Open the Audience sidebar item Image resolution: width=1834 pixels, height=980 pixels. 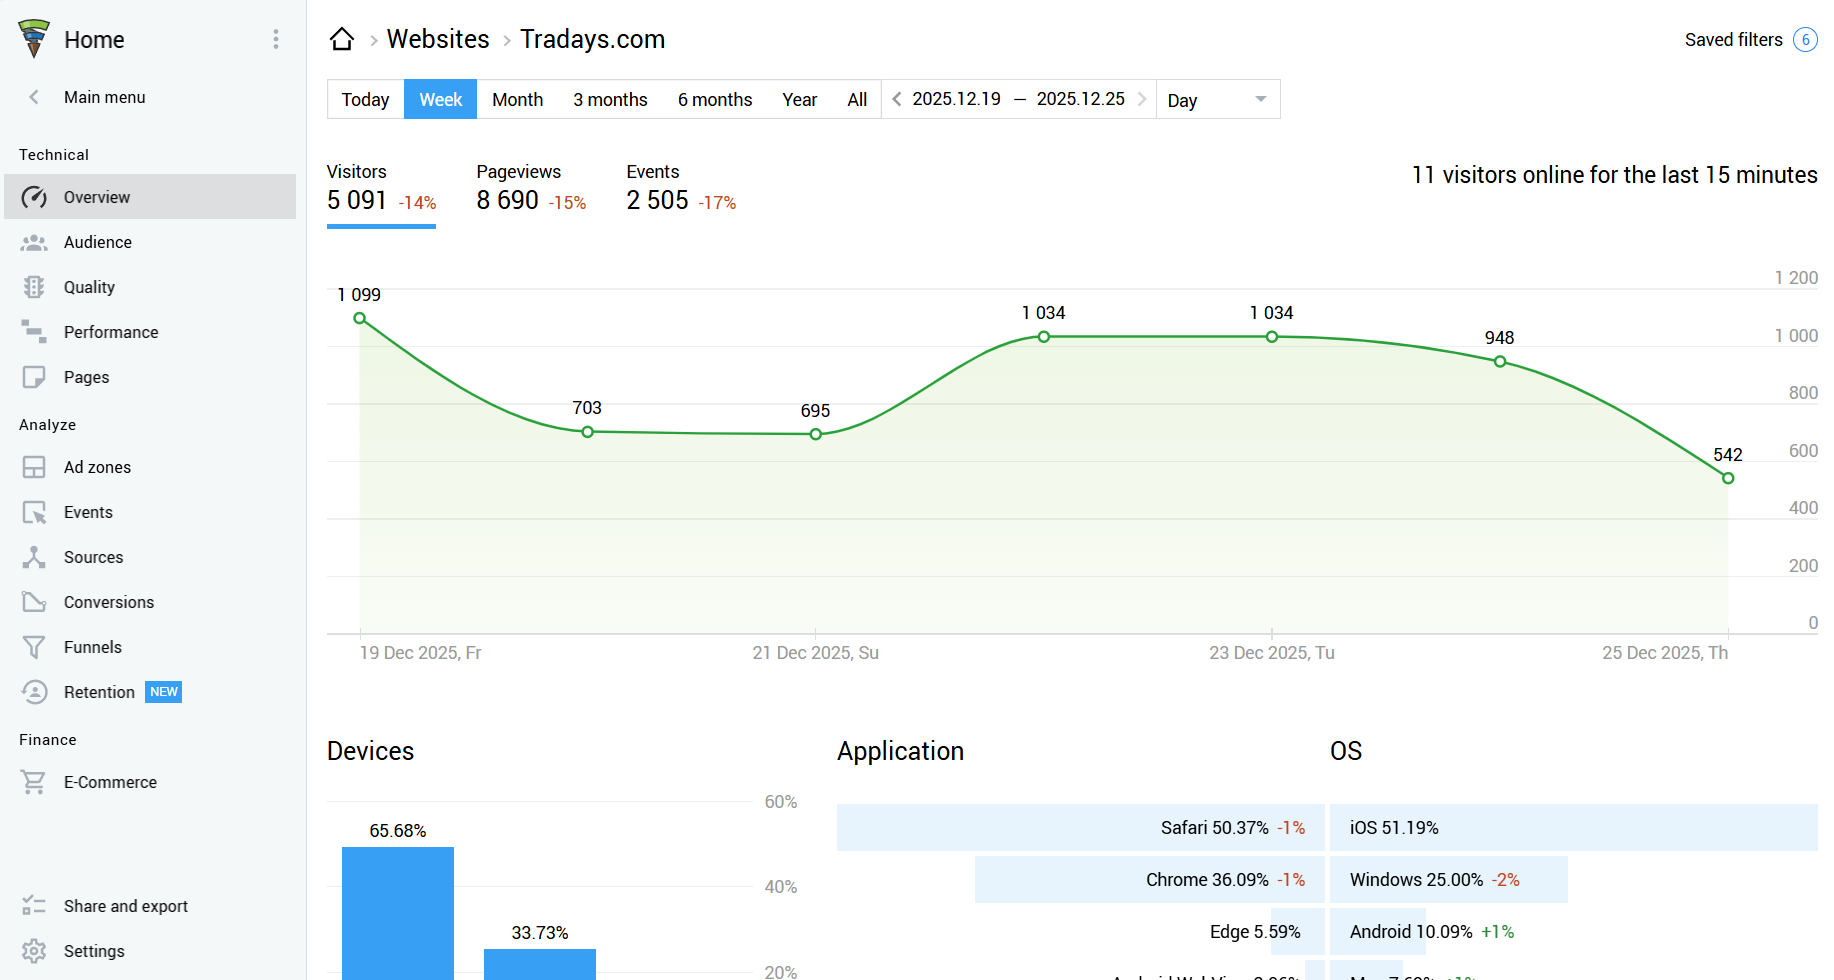(x=150, y=242)
